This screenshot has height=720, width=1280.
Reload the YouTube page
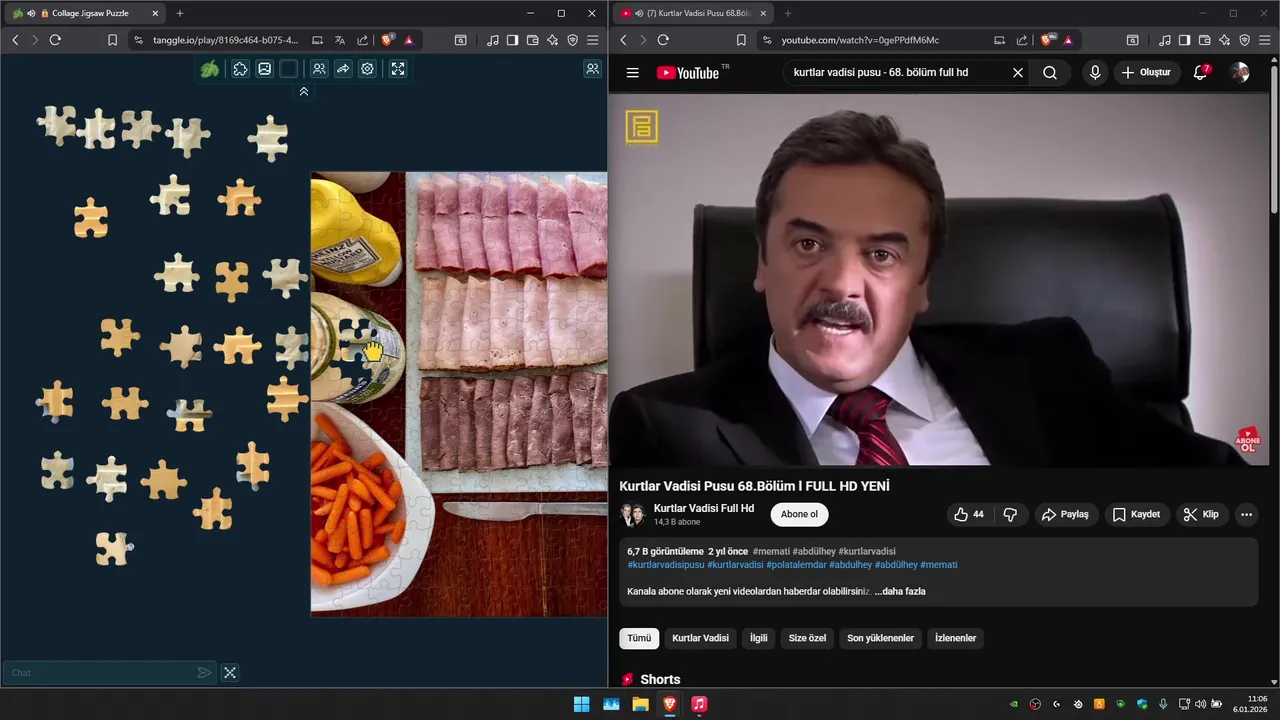pyautogui.click(x=663, y=40)
